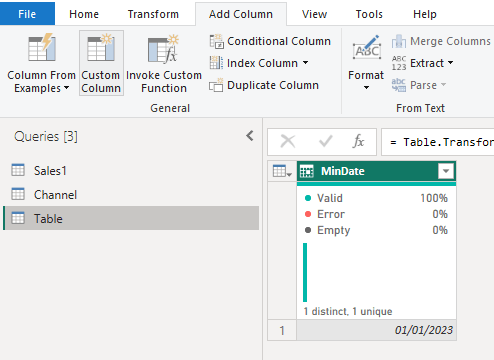Click the Queries [3] heading
This screenshot has width=494, height=360.
click(46, 136)
